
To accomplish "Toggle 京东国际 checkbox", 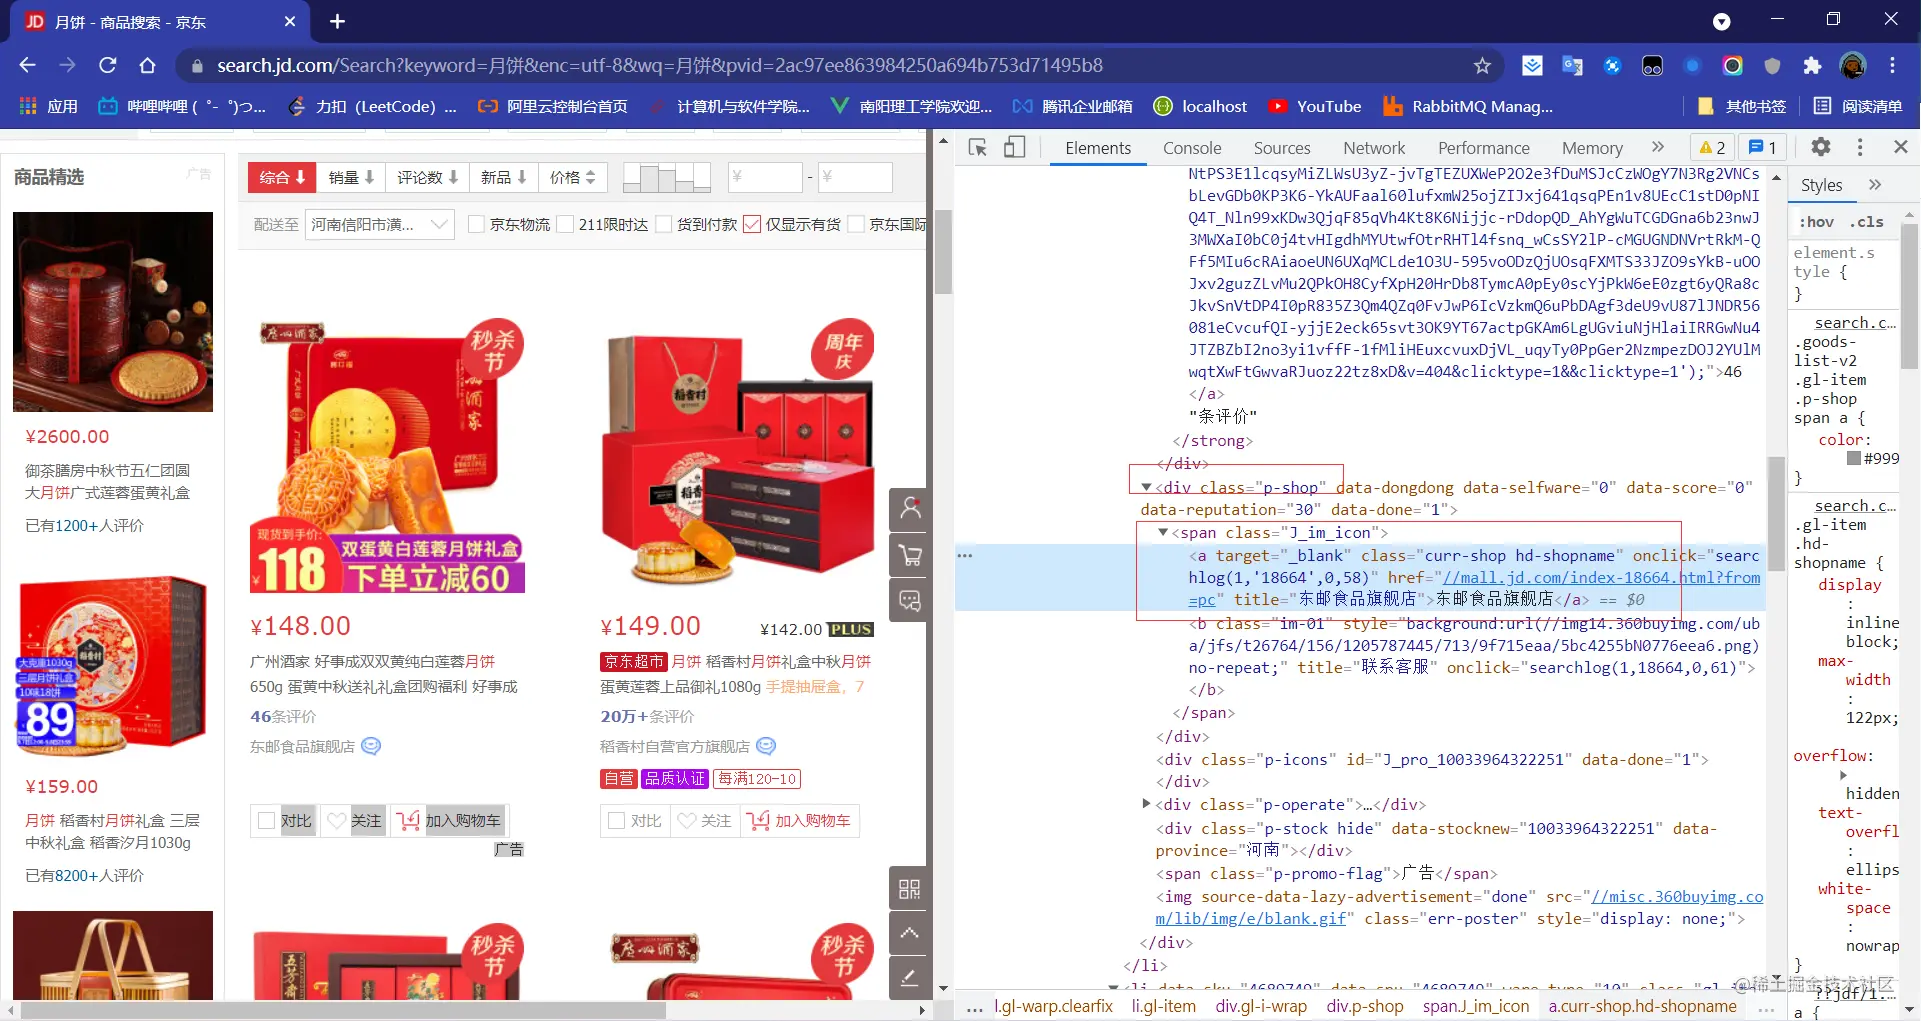I will [856, 224].
